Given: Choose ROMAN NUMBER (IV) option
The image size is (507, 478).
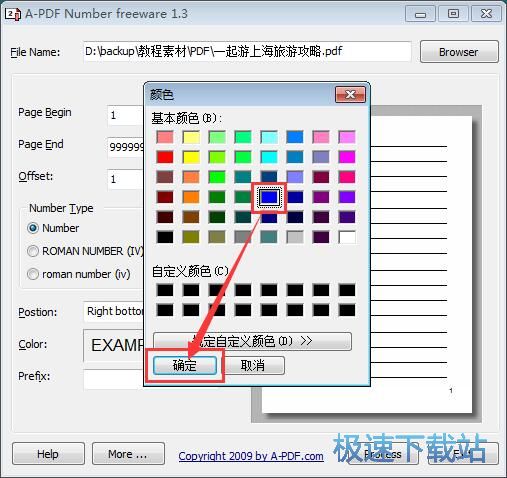Looking at the screenshot, I should click(33, 251).
